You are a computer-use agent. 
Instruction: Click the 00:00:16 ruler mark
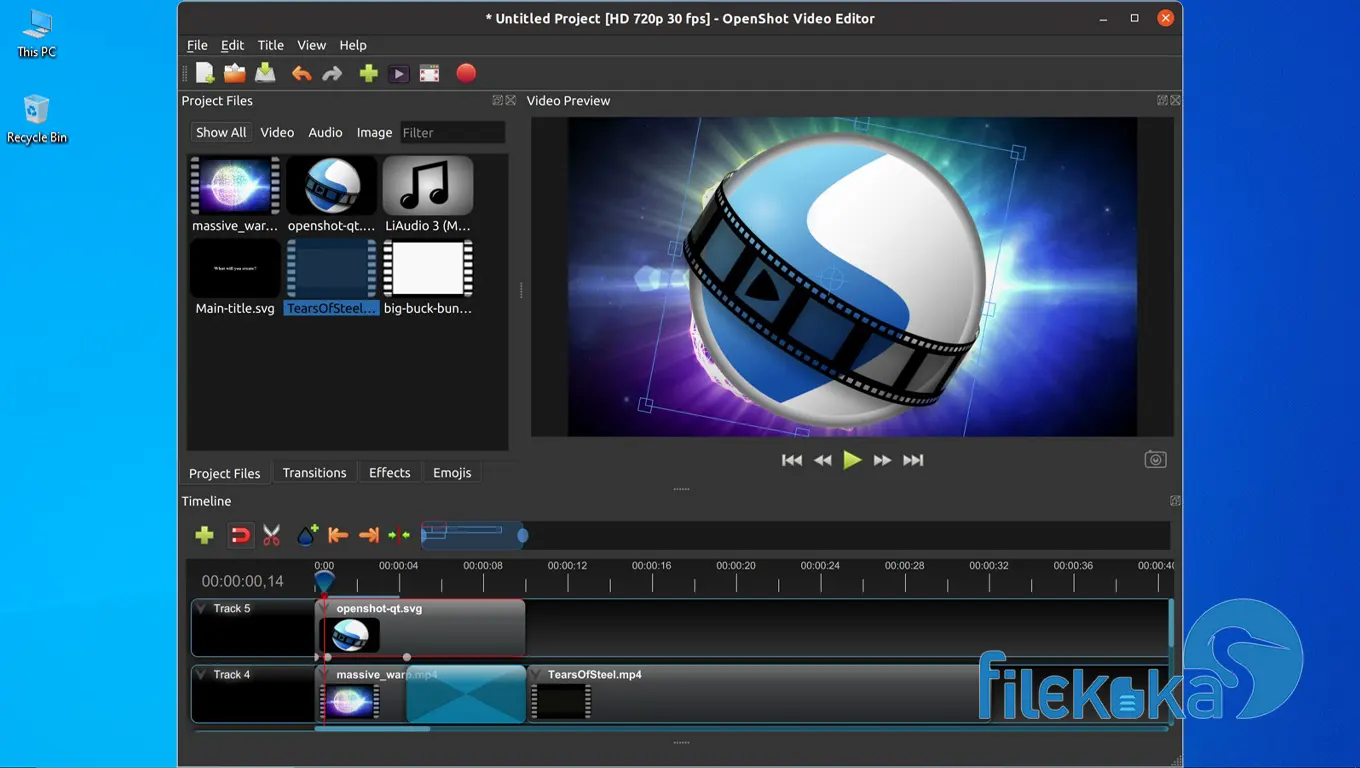coord(652,566)
